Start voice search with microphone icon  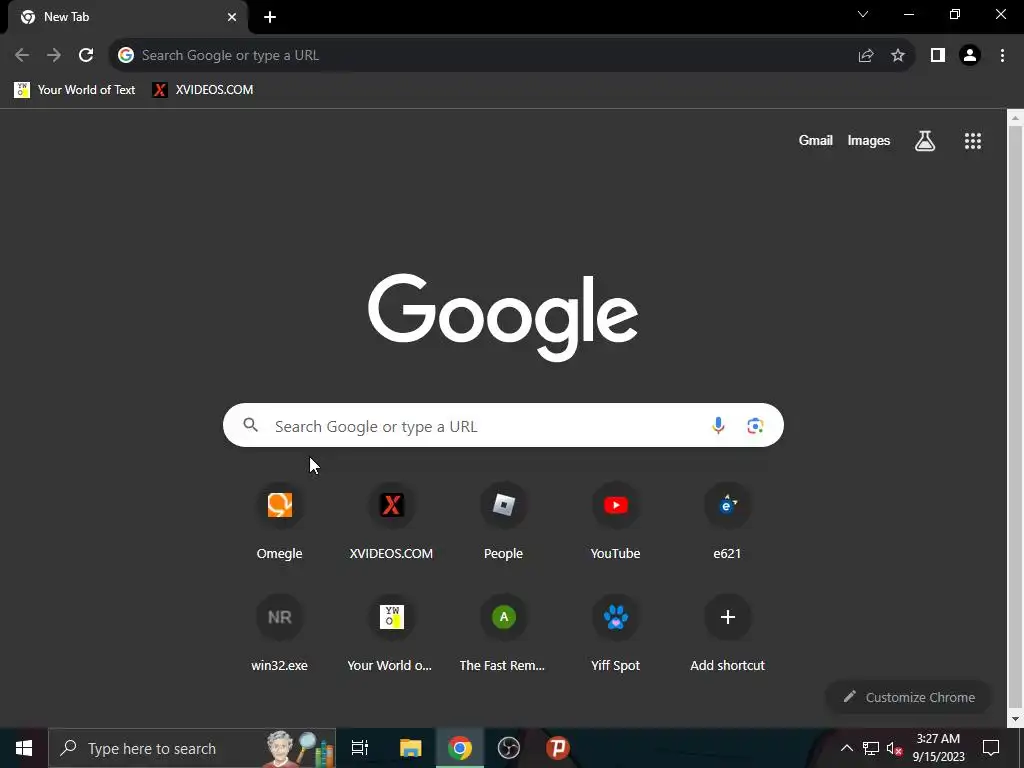click(x=718, y=426)
